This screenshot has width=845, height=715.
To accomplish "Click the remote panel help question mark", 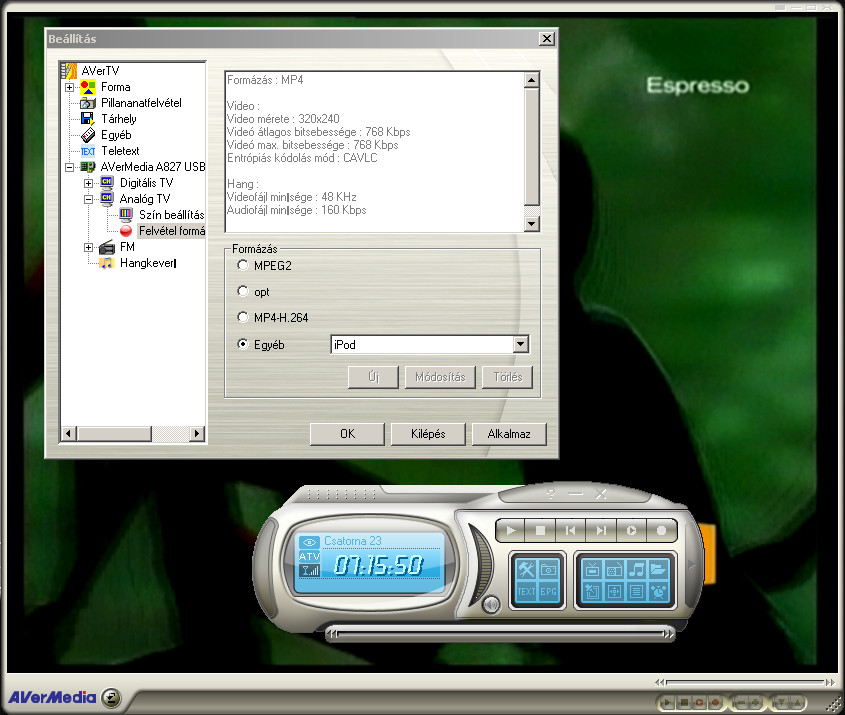I will pos(551,494).
